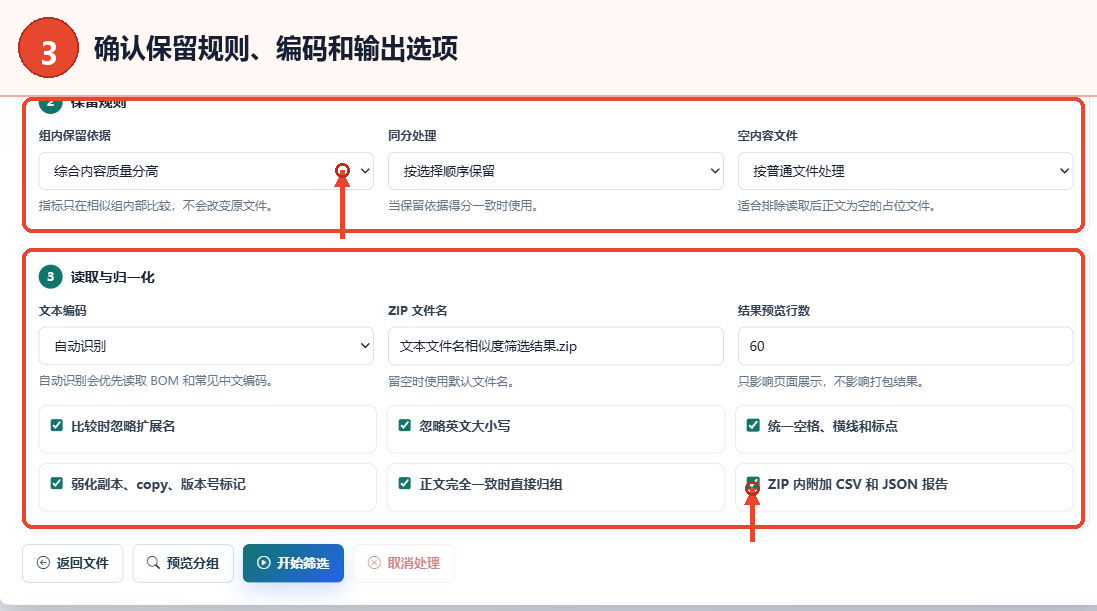Click the back arrow icon in 返回文件
The height and width of the screenshot is (611, 1097).
(x=43, y=563)
